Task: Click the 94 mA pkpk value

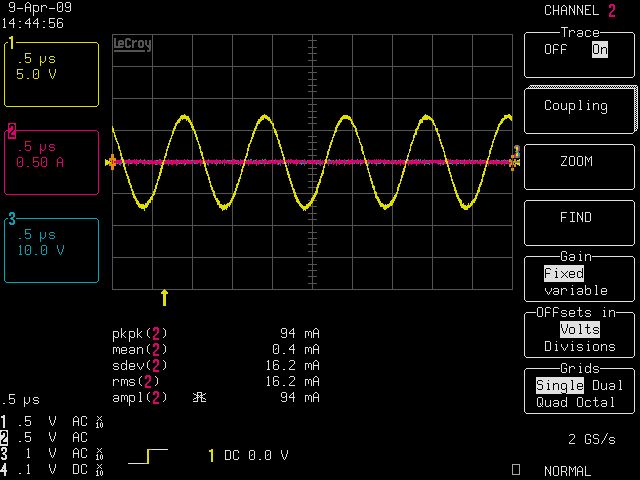Action: coord(300,333)
